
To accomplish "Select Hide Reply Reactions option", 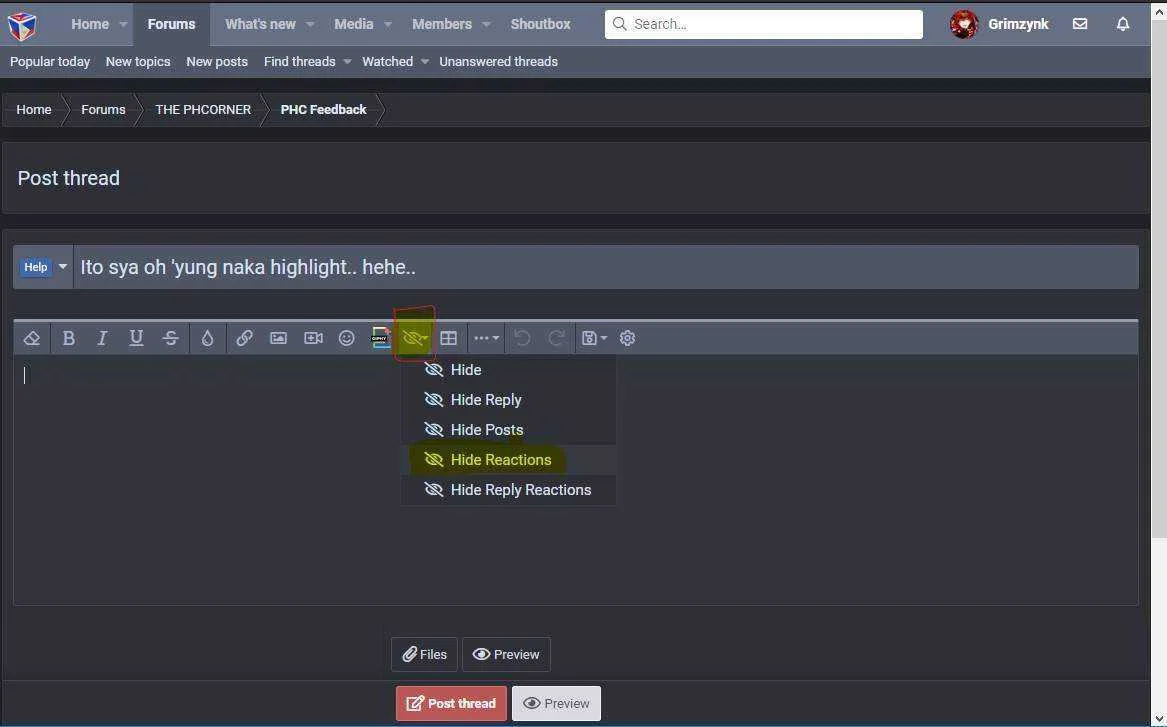I will pos(508,490).
